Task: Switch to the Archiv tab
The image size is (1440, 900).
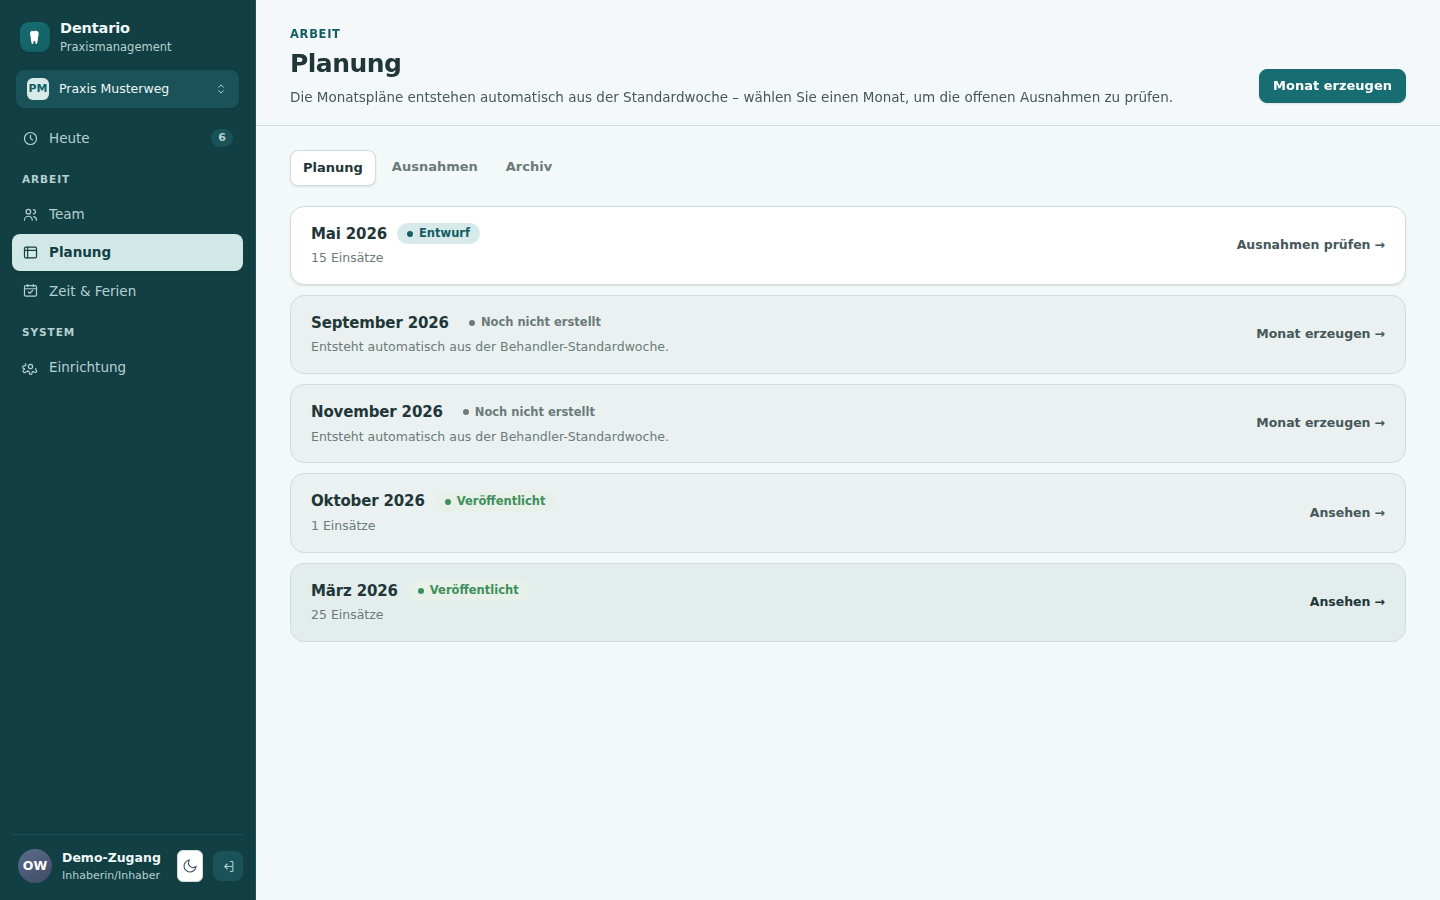Action: (x=529, y=167)
